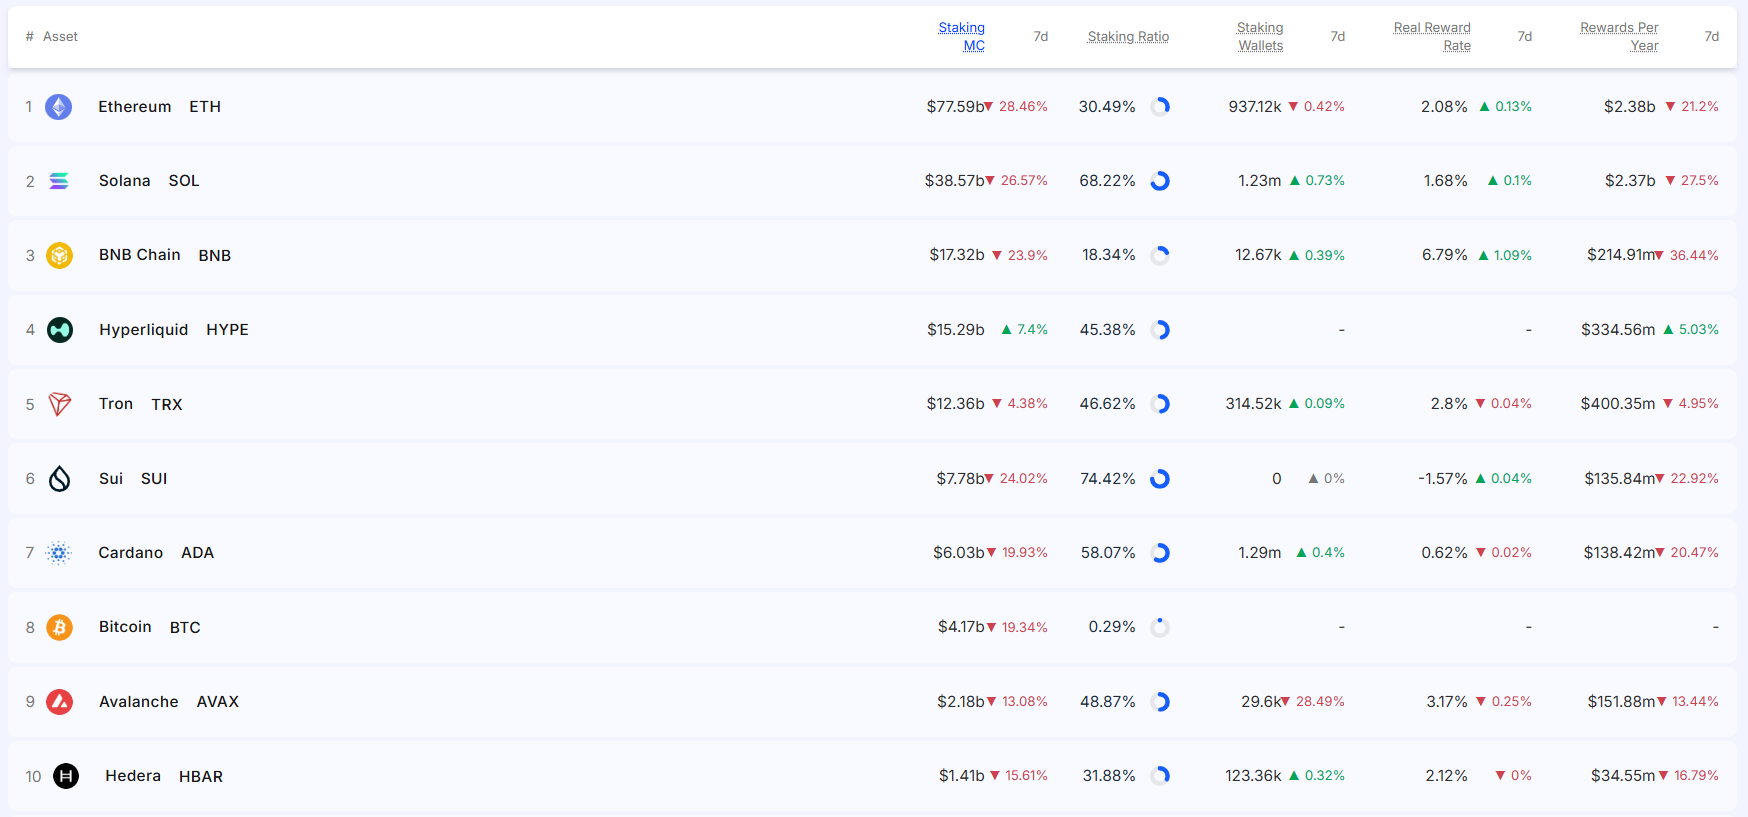This screenshot has height=817, width=1748.
Task: Sort by Staking Wallets column header
Action: coord(1260,36)
